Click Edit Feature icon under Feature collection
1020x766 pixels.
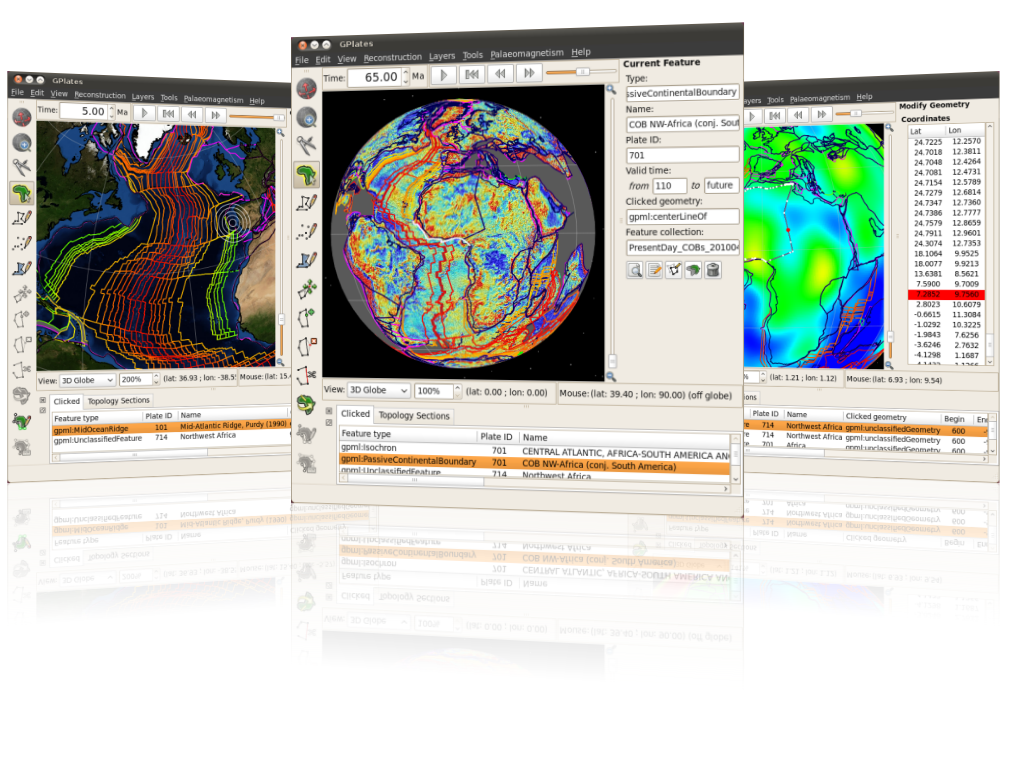pos(654,270)
